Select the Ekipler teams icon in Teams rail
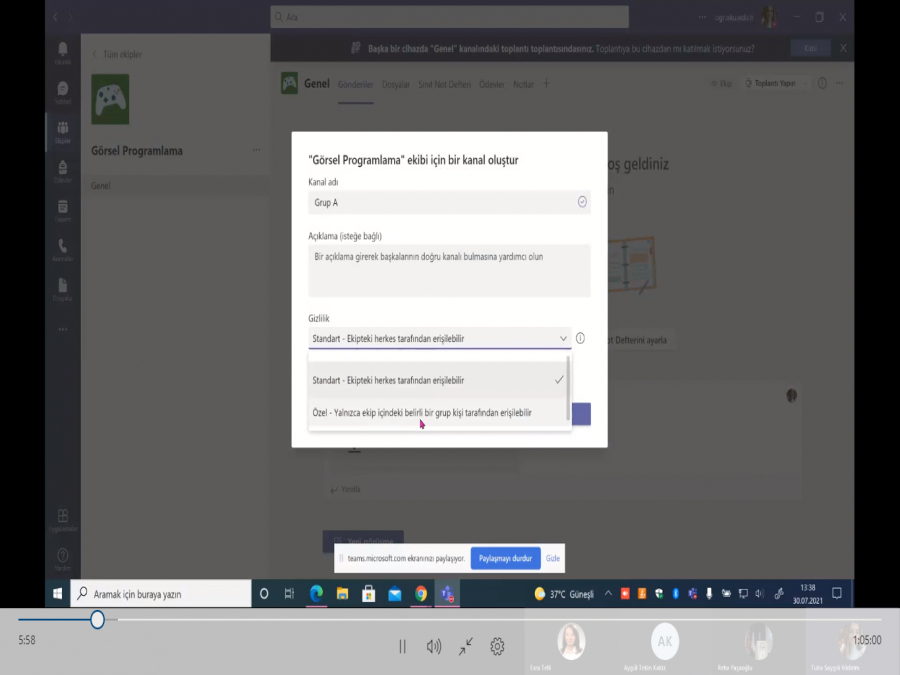Viewport: 900px width, 675px height. point(63,131)
